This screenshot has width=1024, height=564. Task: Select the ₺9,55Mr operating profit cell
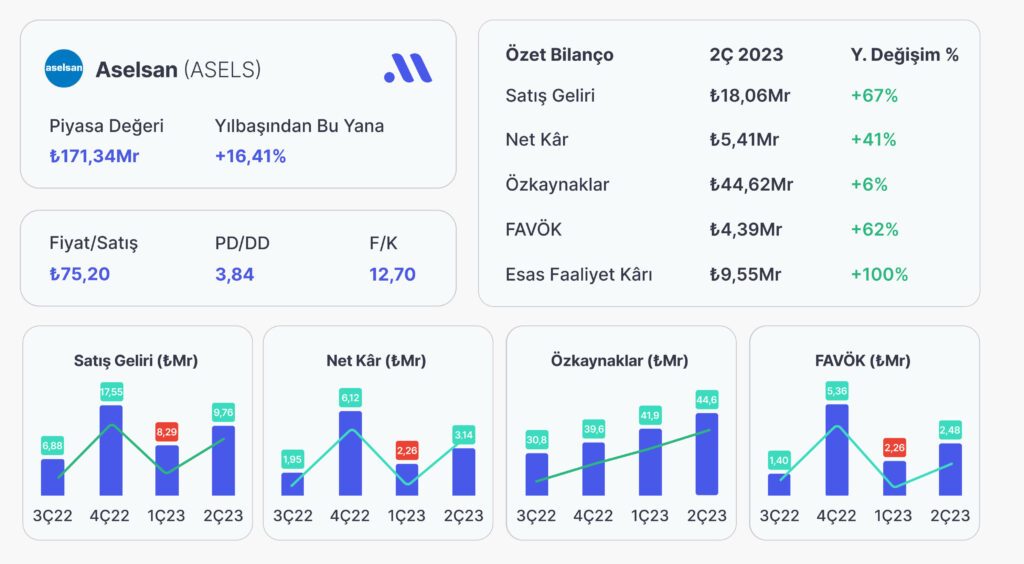click(746, 275)
